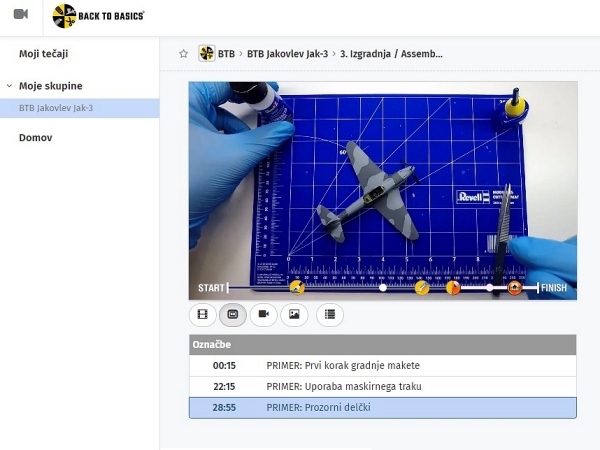Click first yellow marker on video timeline
600x450 pixels.
point(297,288)
